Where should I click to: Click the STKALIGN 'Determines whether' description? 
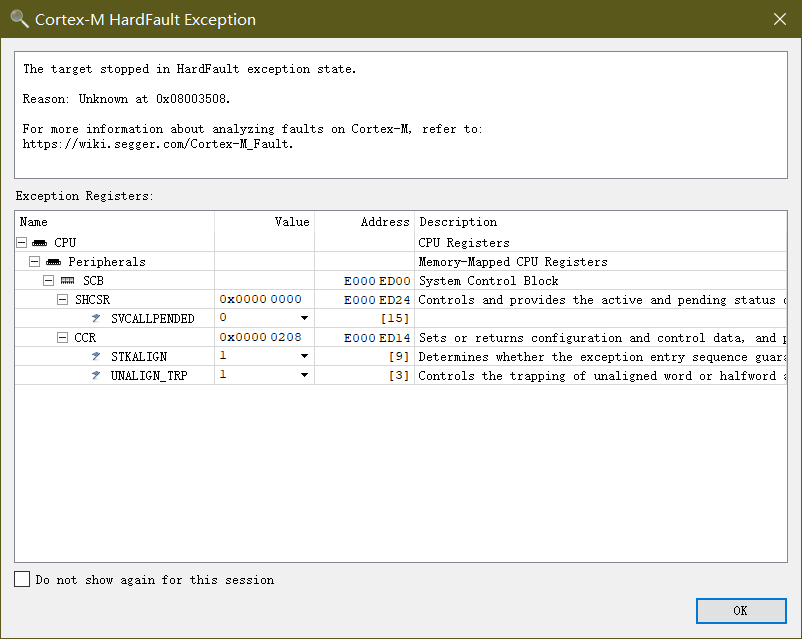coord(602,357)
